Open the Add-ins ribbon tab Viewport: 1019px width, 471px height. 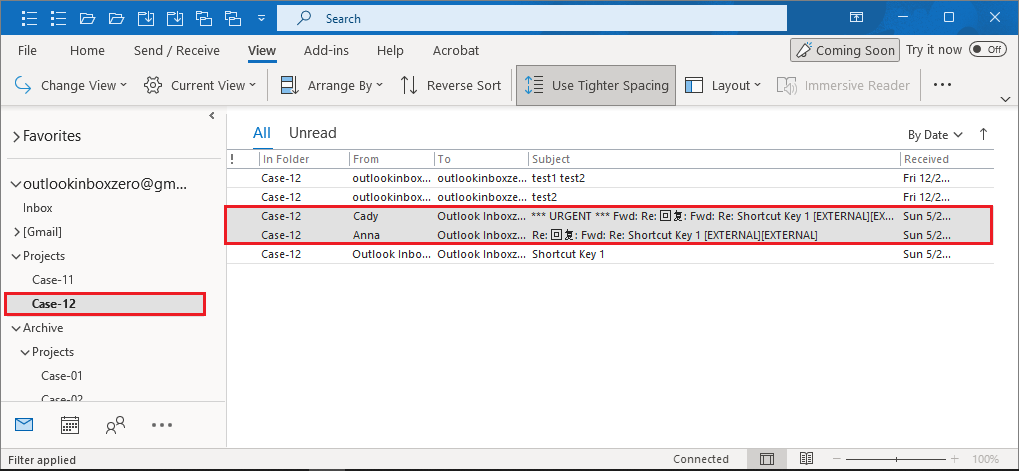pyautogui.click(x=326, y=50)
